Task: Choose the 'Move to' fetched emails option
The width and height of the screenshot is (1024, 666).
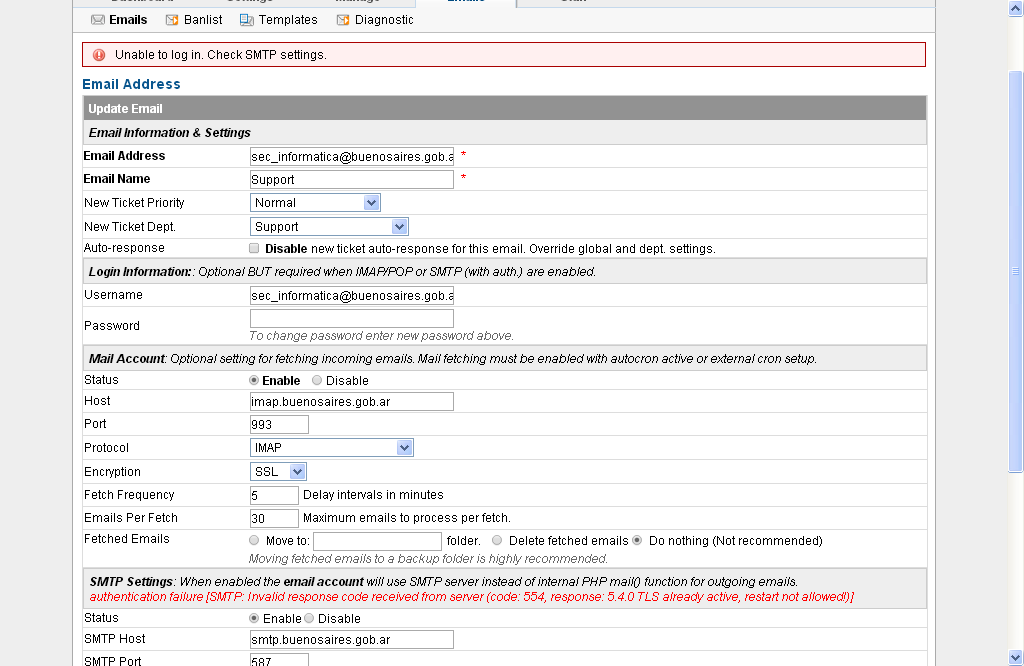Action: [254, 540]
